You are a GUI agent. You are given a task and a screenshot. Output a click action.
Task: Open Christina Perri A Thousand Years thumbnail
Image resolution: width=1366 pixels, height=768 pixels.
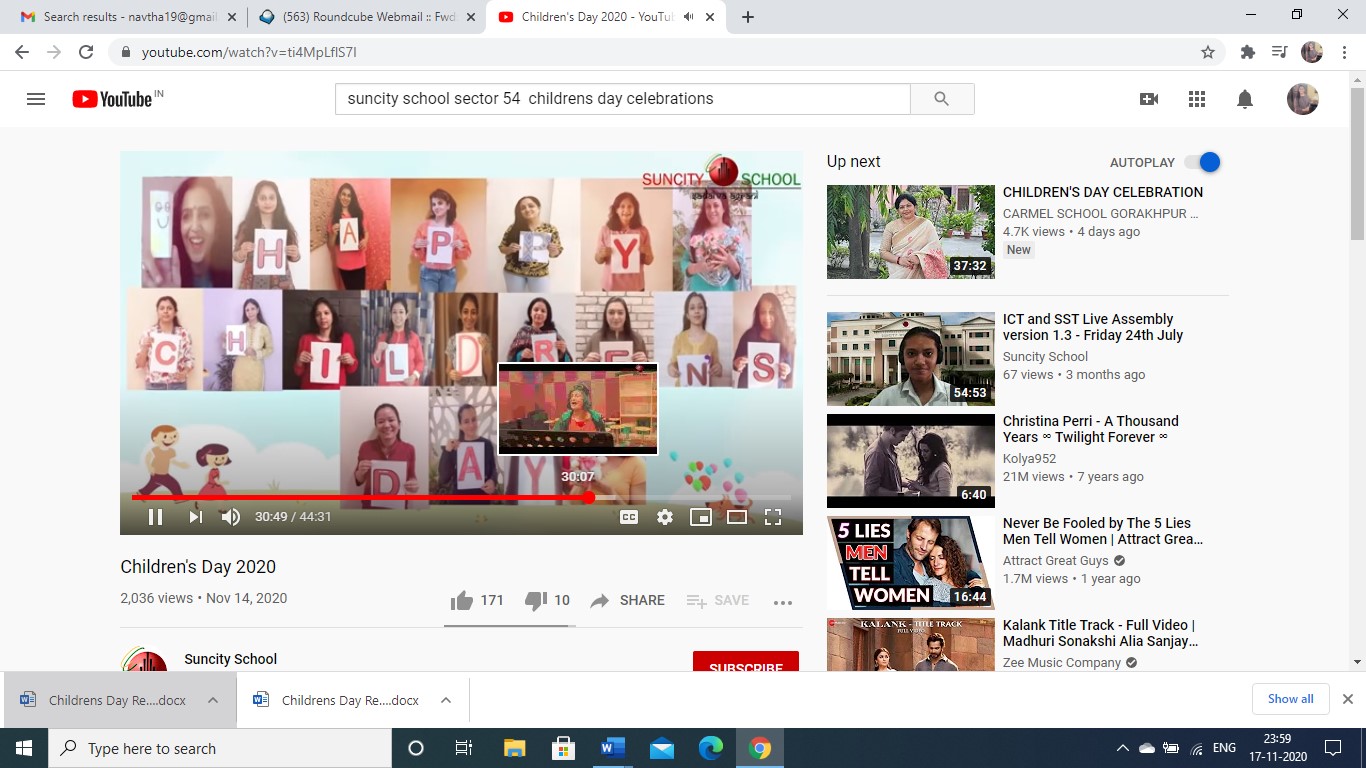911,461
